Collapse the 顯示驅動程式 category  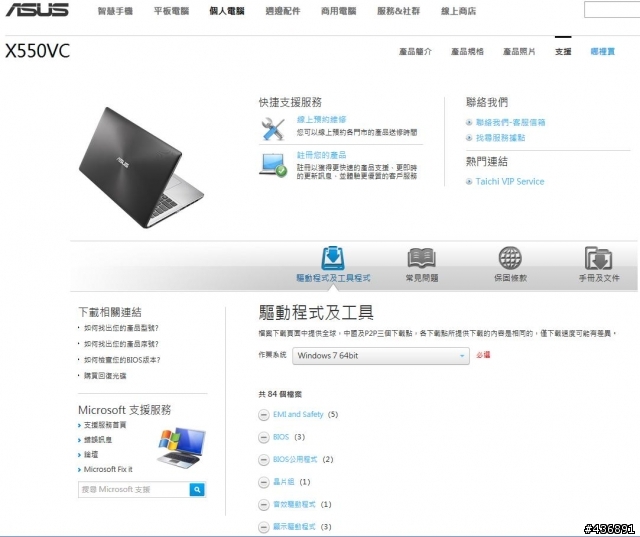click(264, 527)
